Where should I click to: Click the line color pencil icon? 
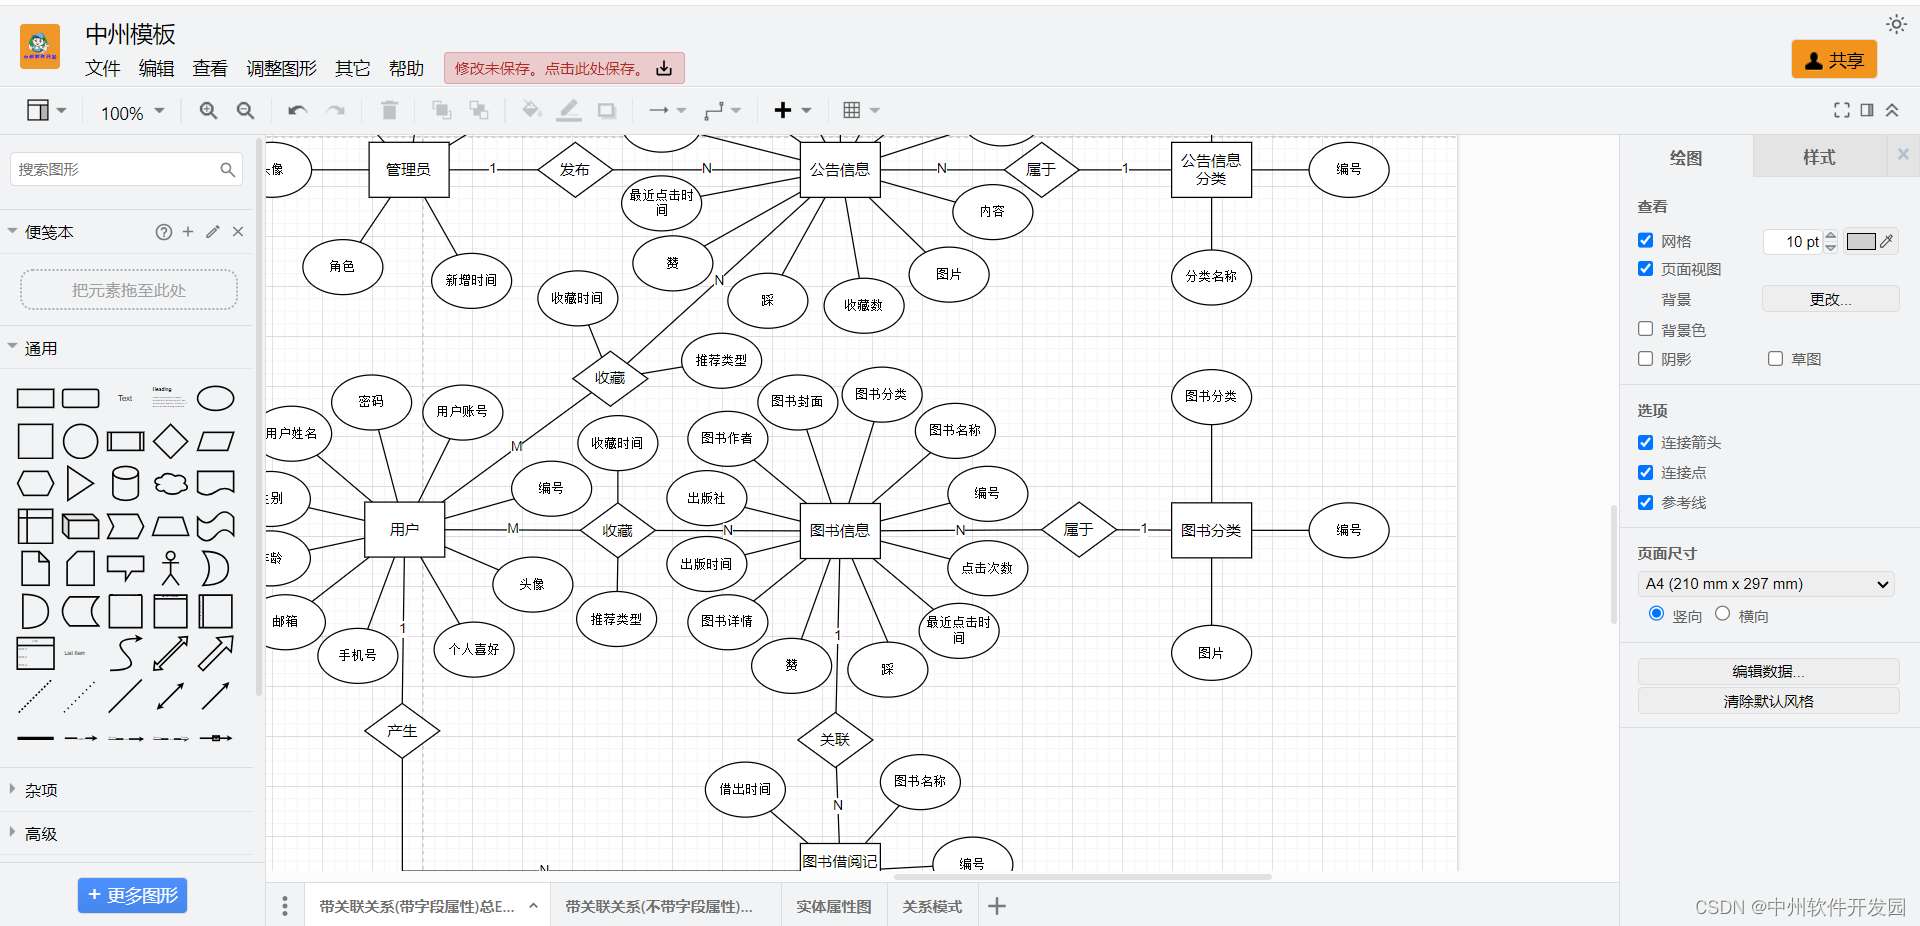click(569, 111)
